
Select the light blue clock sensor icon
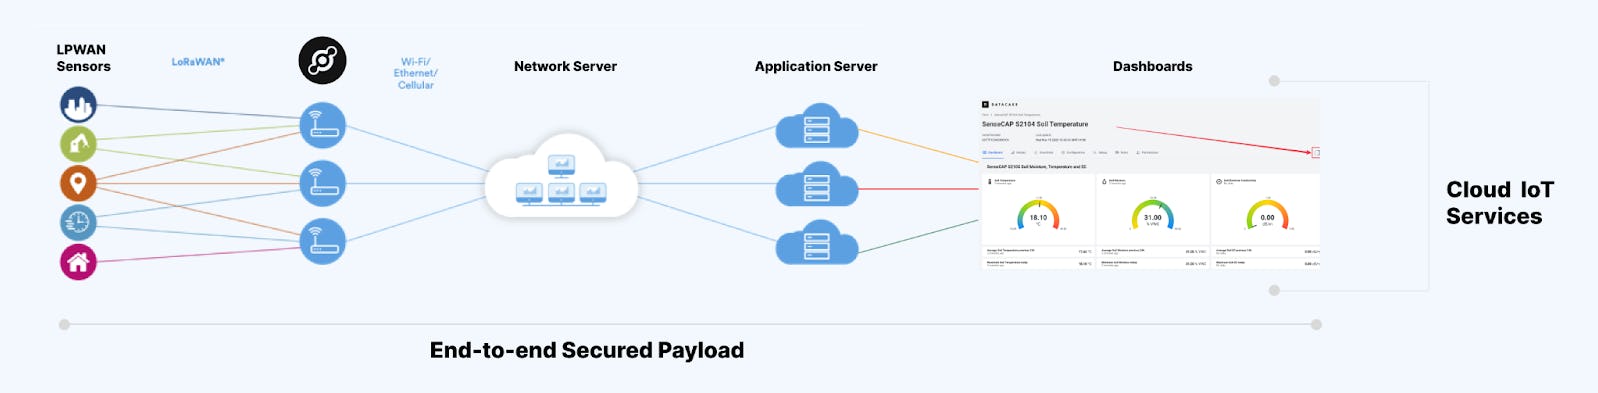(x=78, y=222)
